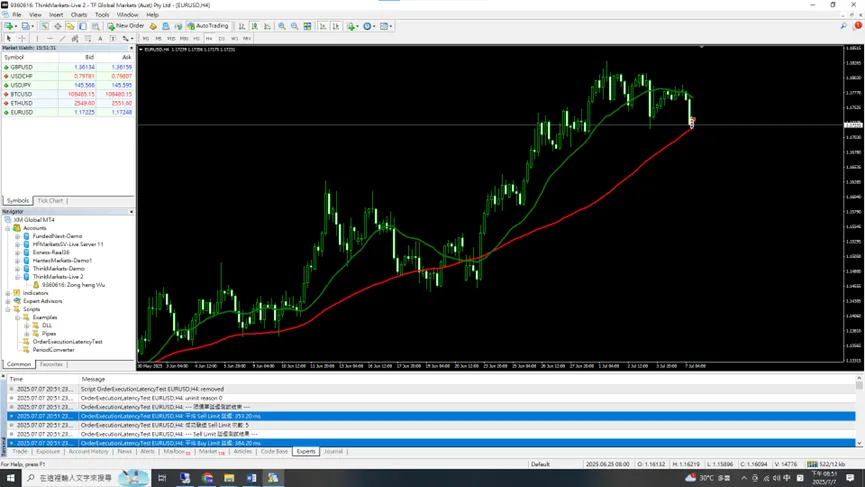Open the Indicators list dropdown
The image size is (865, 487).
(353, 26)
